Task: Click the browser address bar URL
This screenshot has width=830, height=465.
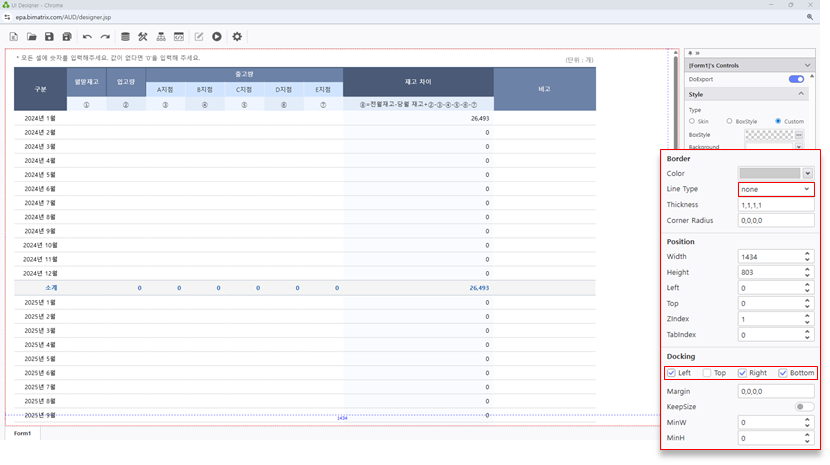Action: [x=64, y=17]
